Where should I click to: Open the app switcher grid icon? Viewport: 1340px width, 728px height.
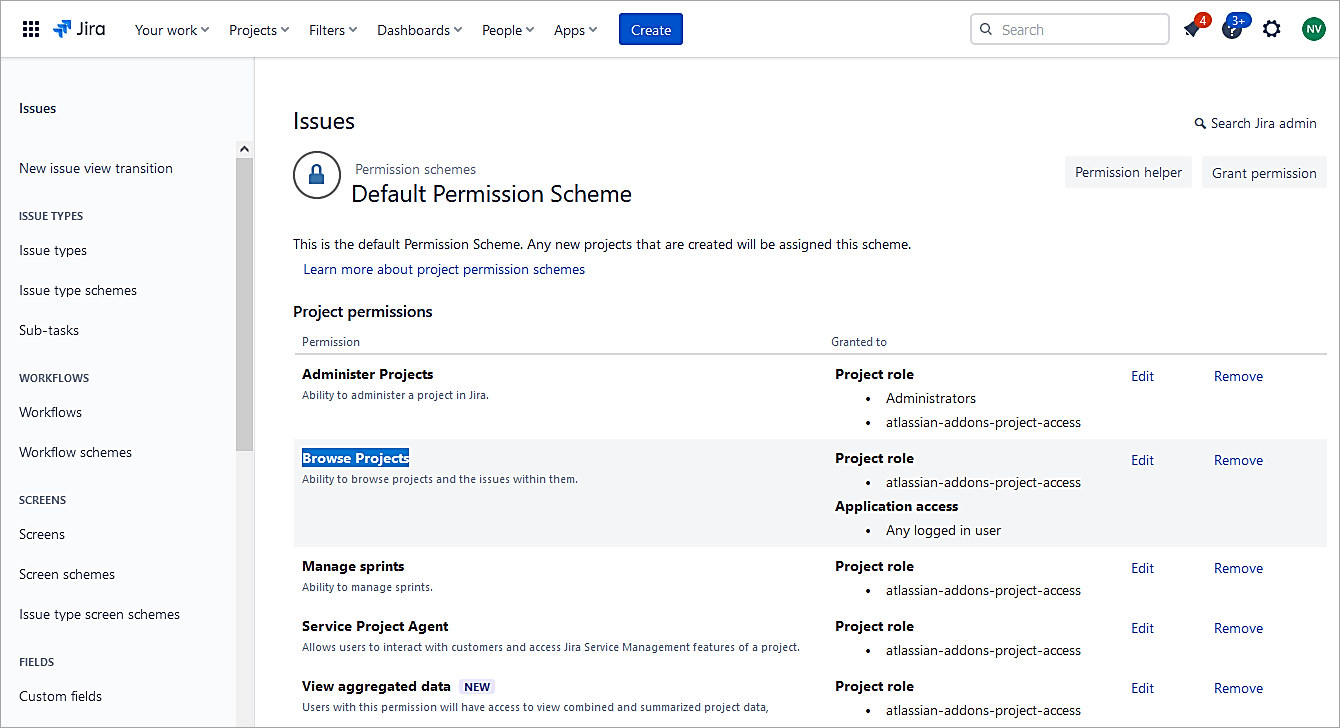tap(31, 30)
